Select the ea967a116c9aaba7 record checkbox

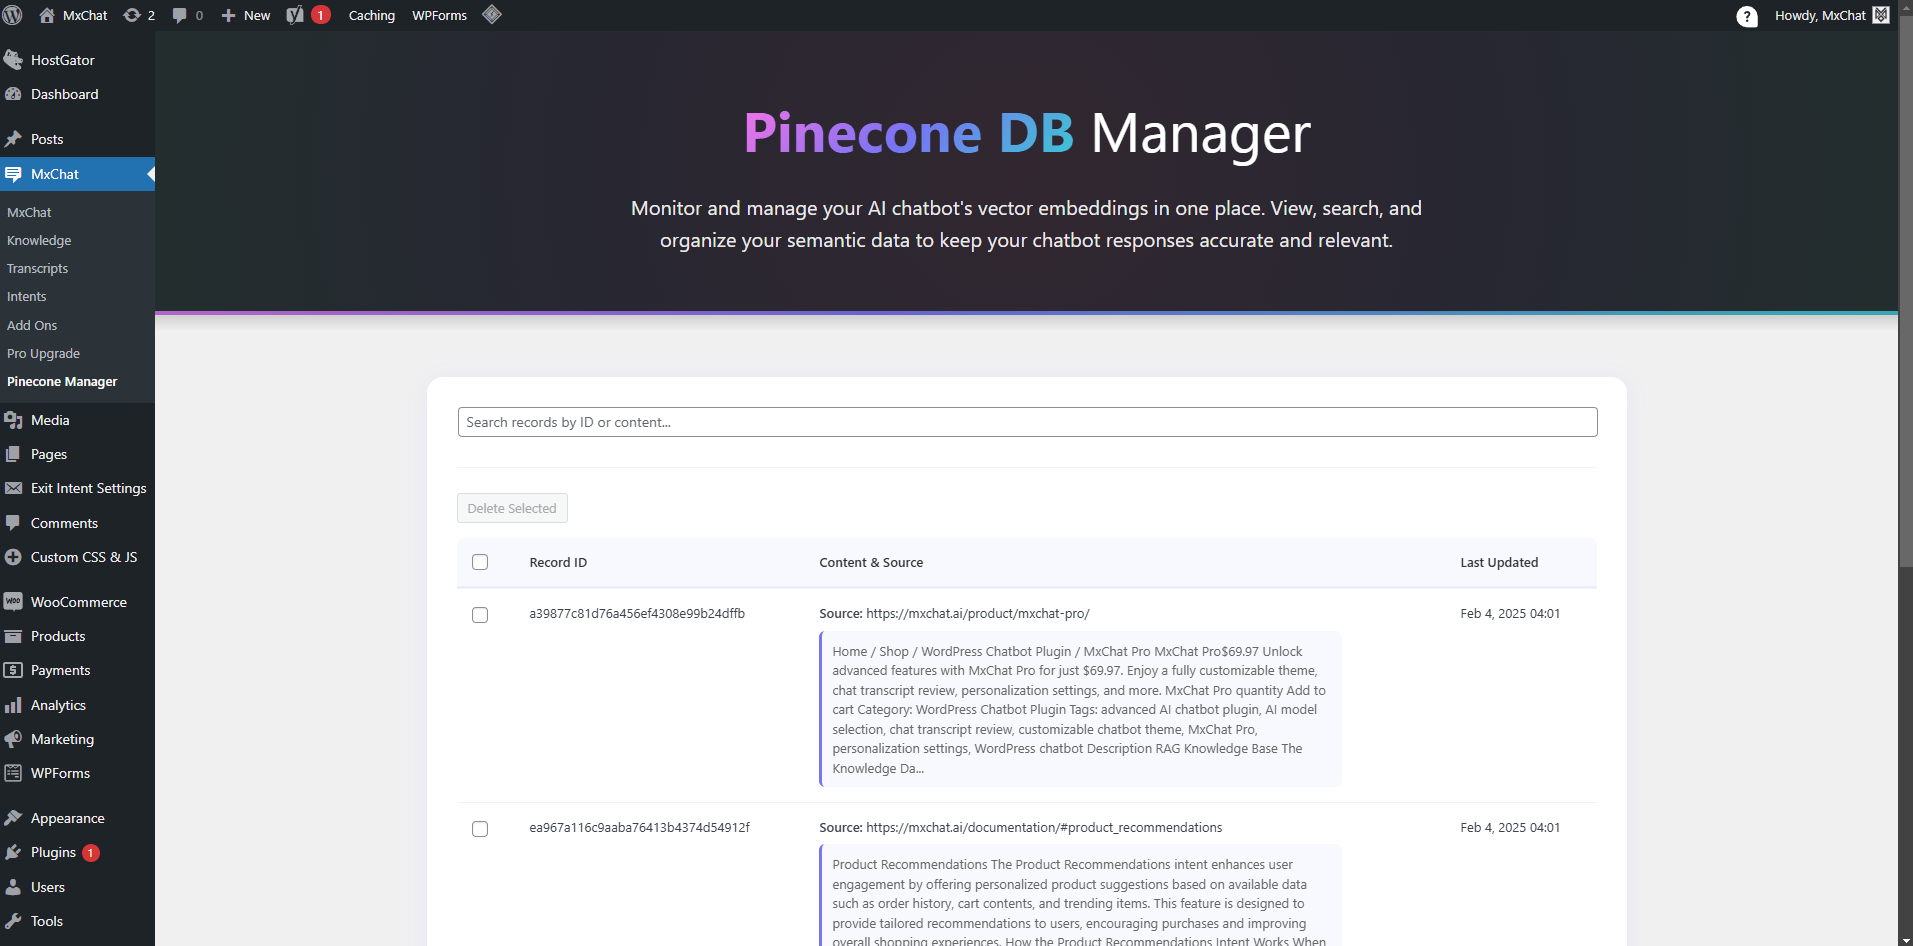tap(480, 829)
